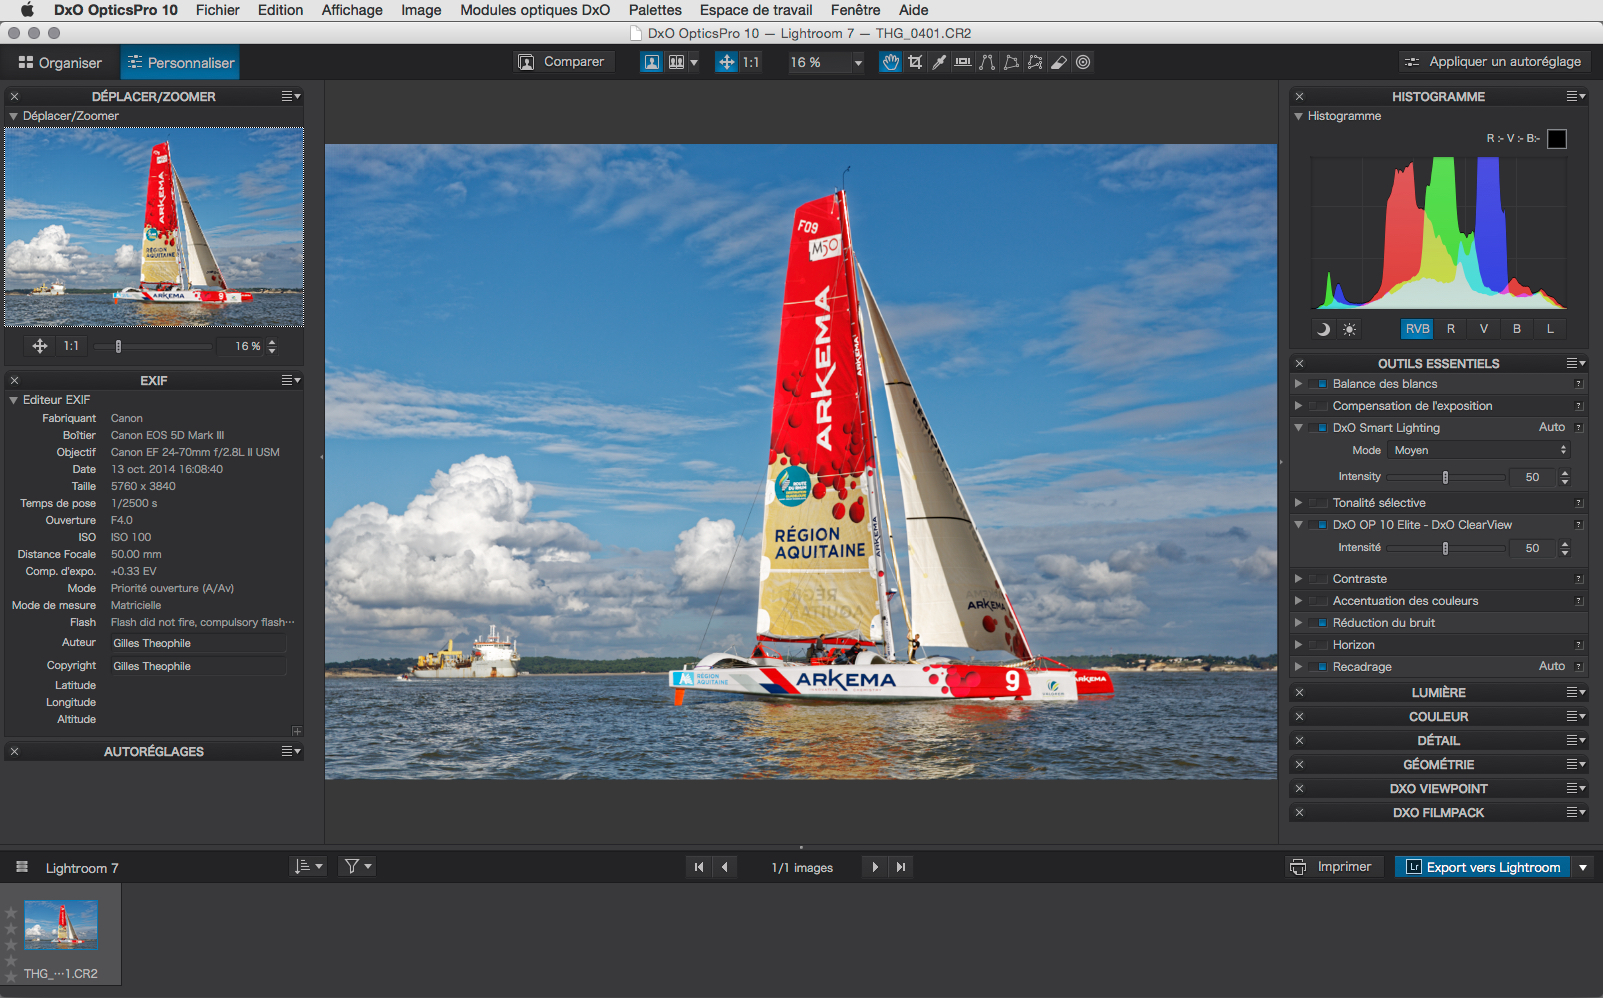
Task: Open the Apple menu
Action: click(x=27, y=10)
